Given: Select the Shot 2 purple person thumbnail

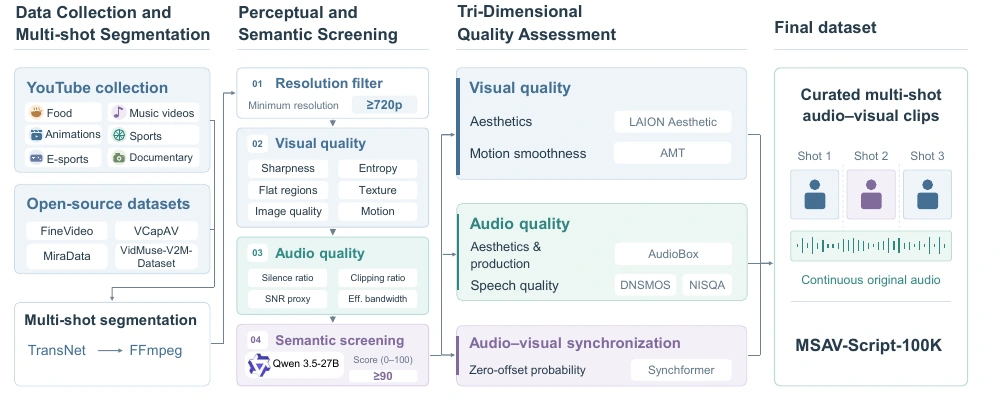Looking at the screenshot, I should tap(871, 195).
